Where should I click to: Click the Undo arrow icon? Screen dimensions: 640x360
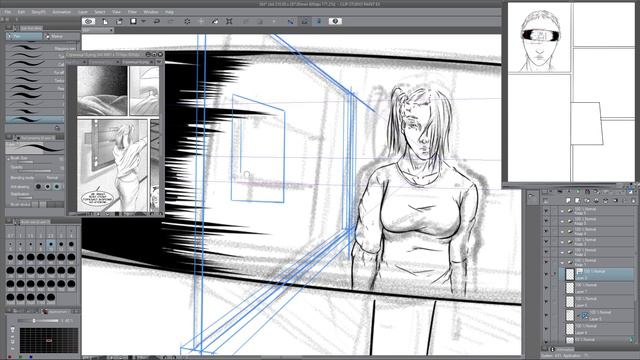157,21
